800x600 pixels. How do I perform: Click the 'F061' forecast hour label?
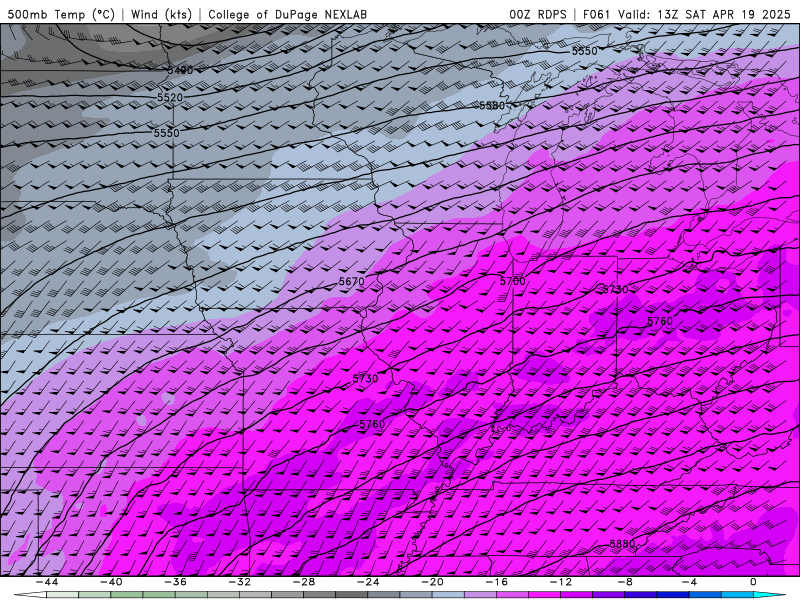coord(596,14)
